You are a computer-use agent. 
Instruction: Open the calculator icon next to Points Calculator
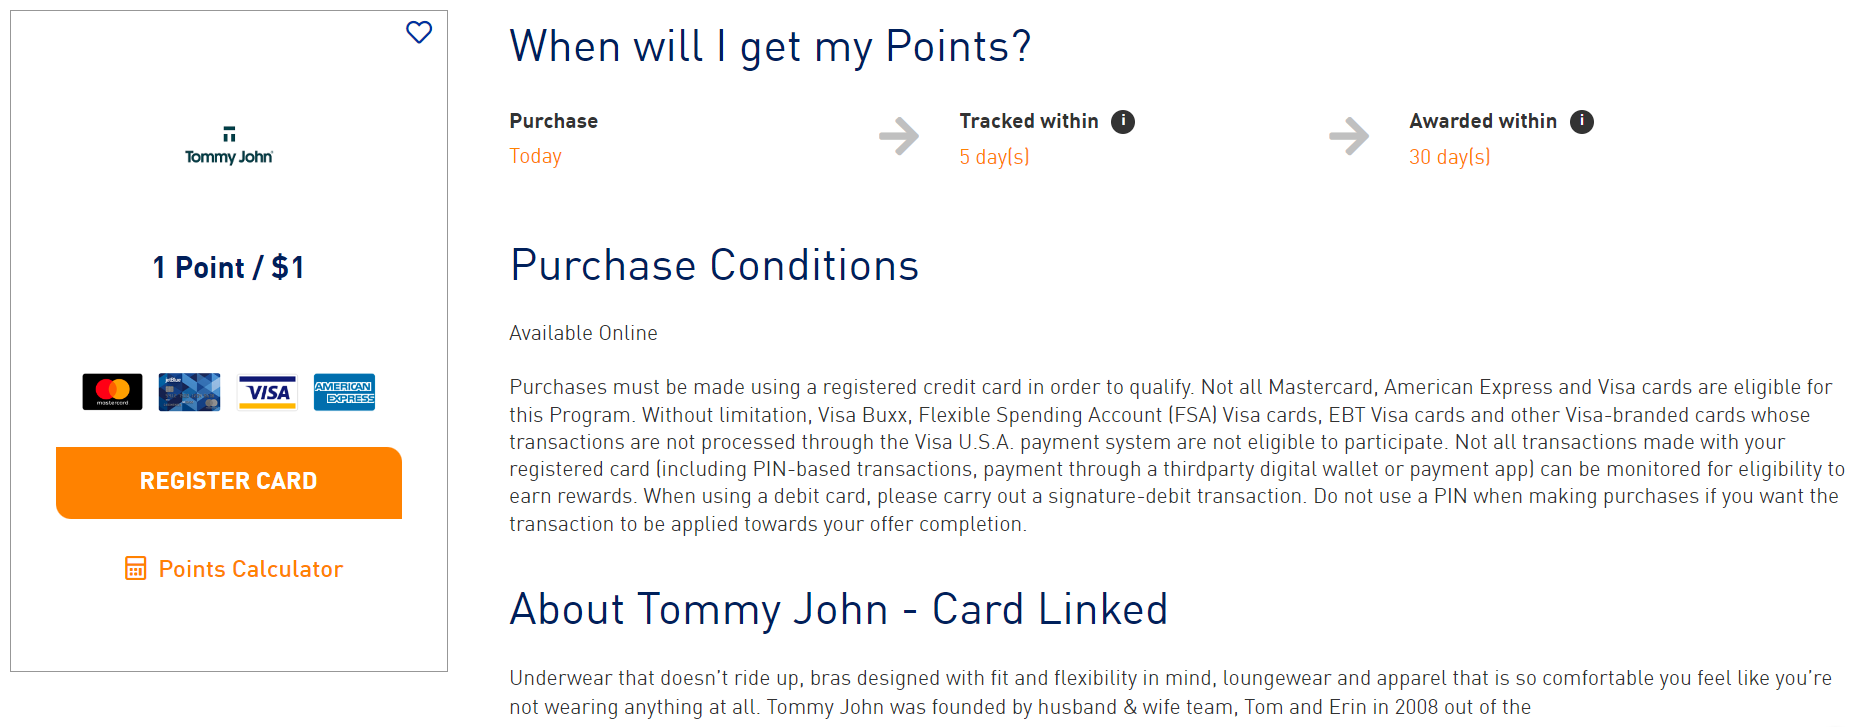pyautogui.click(x=136, y=568)
